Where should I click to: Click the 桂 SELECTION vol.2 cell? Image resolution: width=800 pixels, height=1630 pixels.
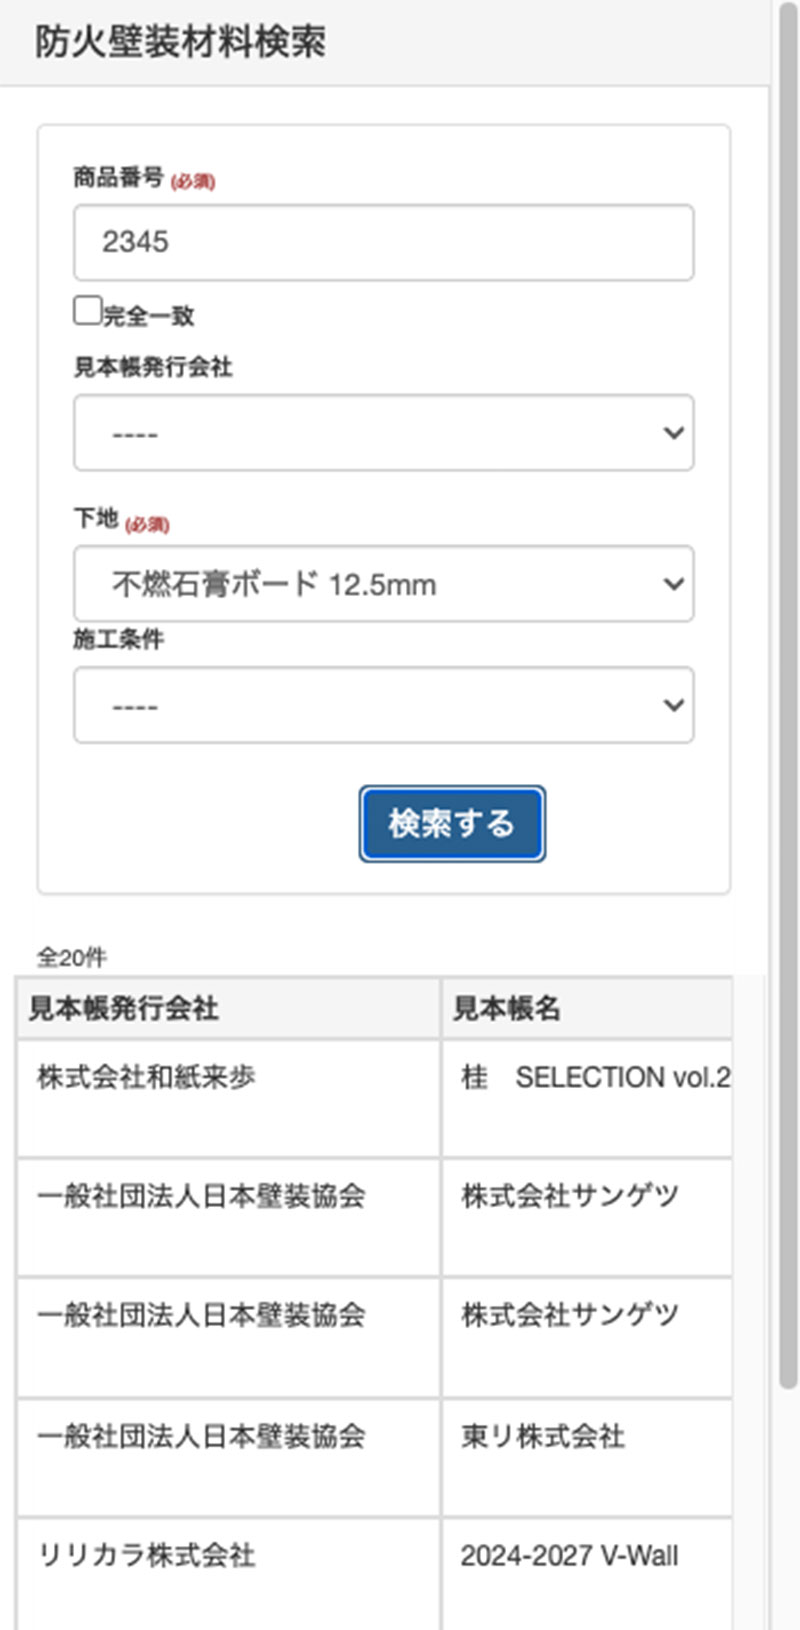(594, 1078)
